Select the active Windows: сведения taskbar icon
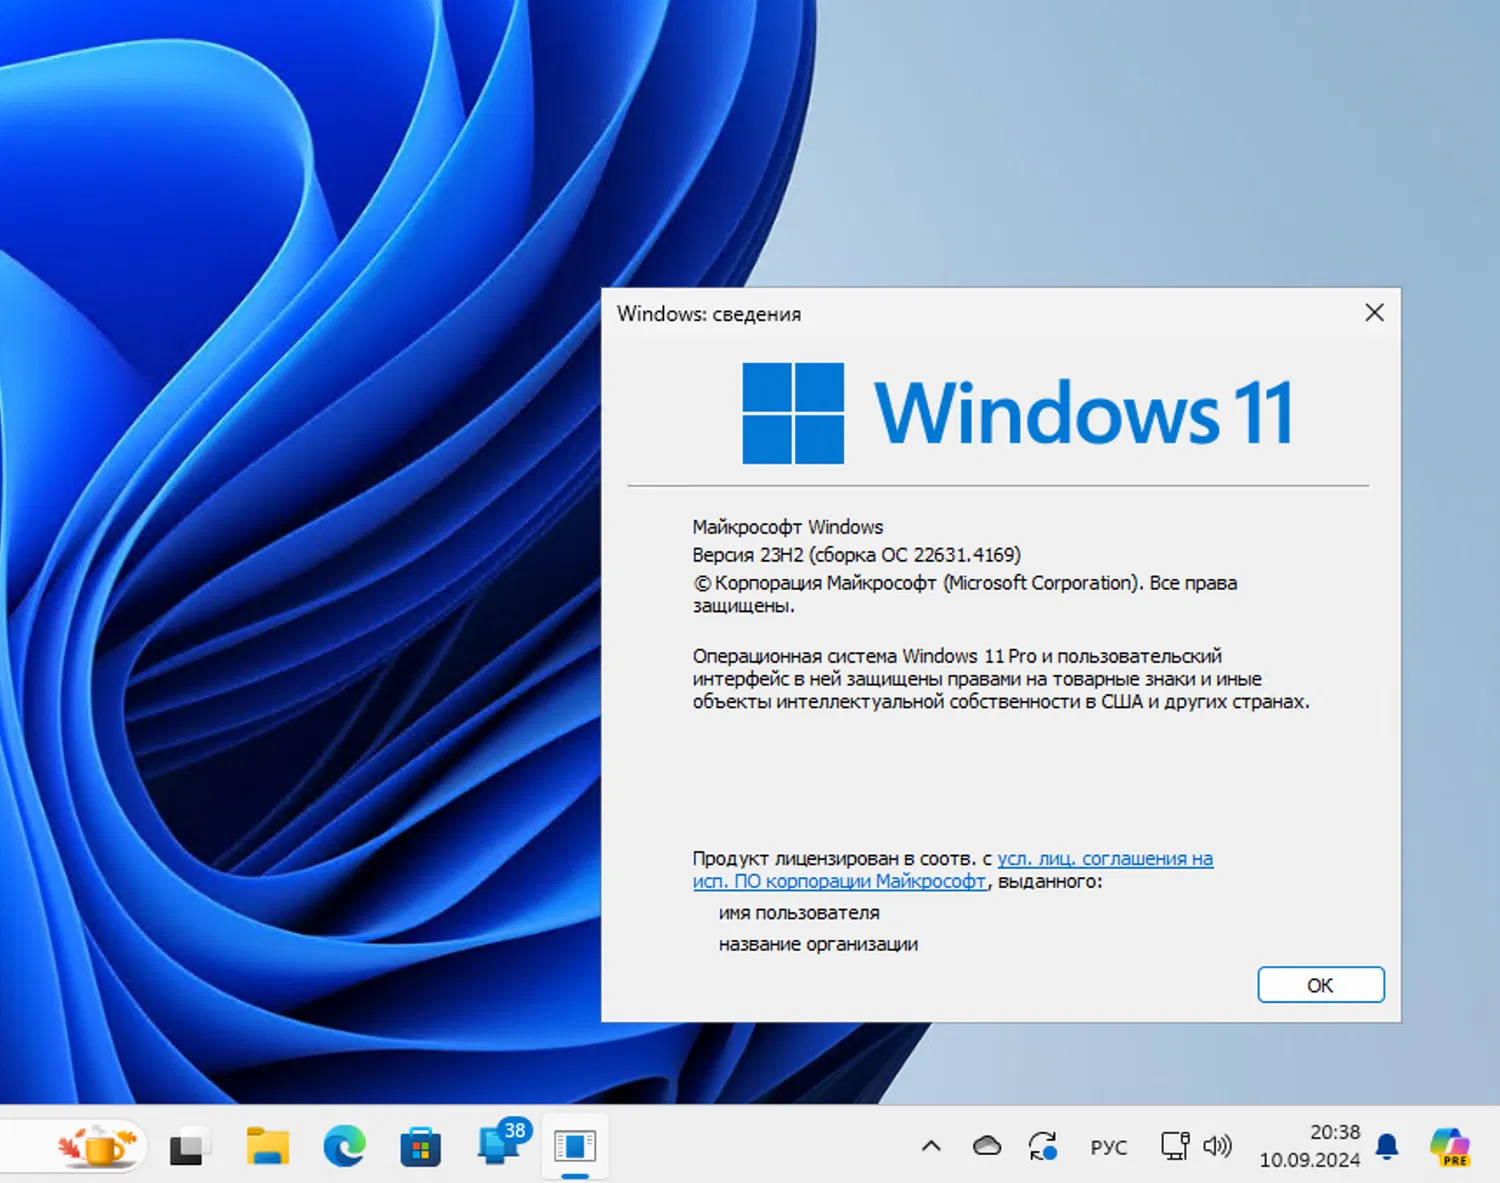This screenshot has height=1183, width=1500. click(x=575, y=1147)
